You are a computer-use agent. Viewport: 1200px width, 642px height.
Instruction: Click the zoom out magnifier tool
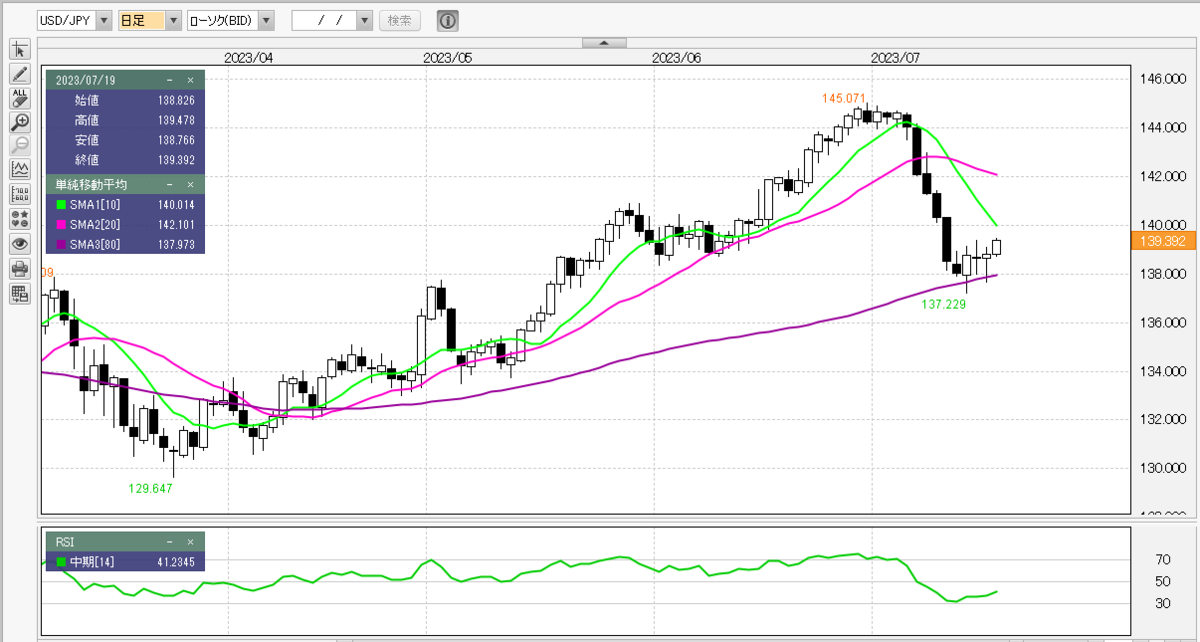pyautogui.click(x=20, y=146)
